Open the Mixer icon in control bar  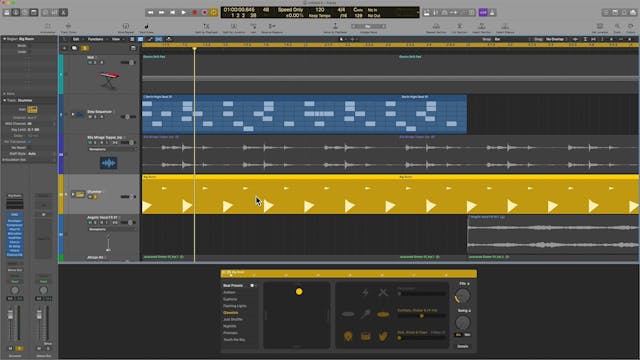pos(54,13)
